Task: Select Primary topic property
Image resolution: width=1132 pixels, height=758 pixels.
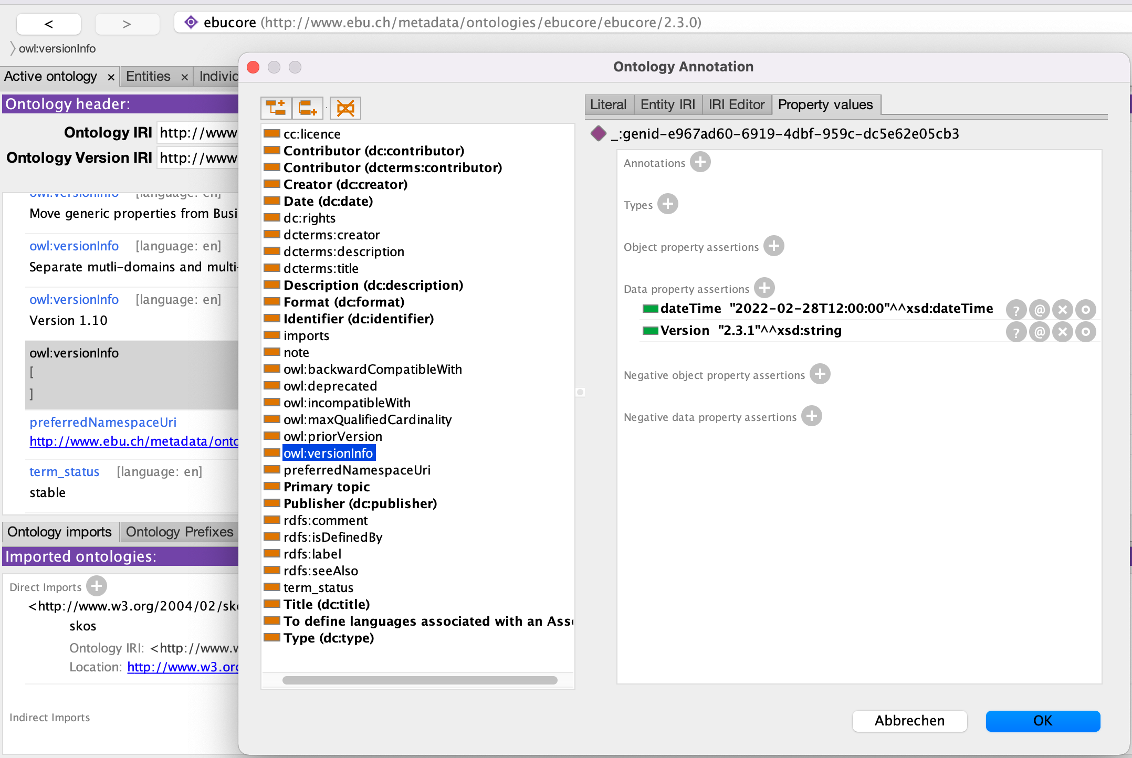Action: (326, 487)
